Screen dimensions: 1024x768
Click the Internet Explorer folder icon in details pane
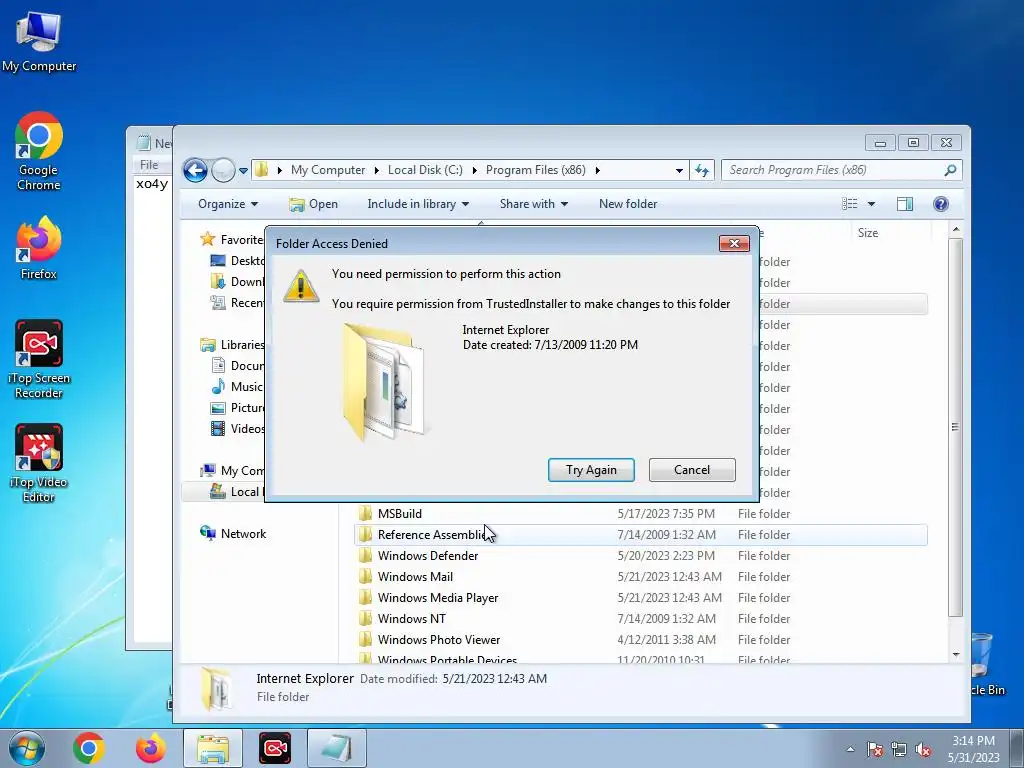pos(216,688)
